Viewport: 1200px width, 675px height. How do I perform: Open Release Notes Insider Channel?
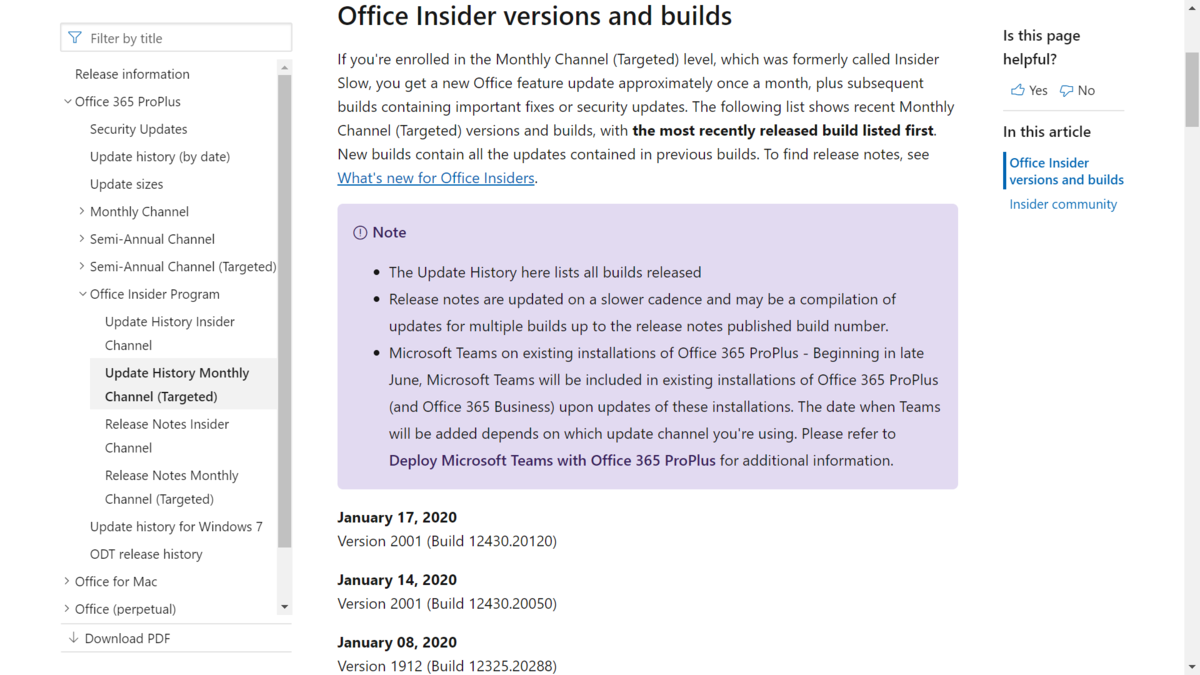point(167,436)
